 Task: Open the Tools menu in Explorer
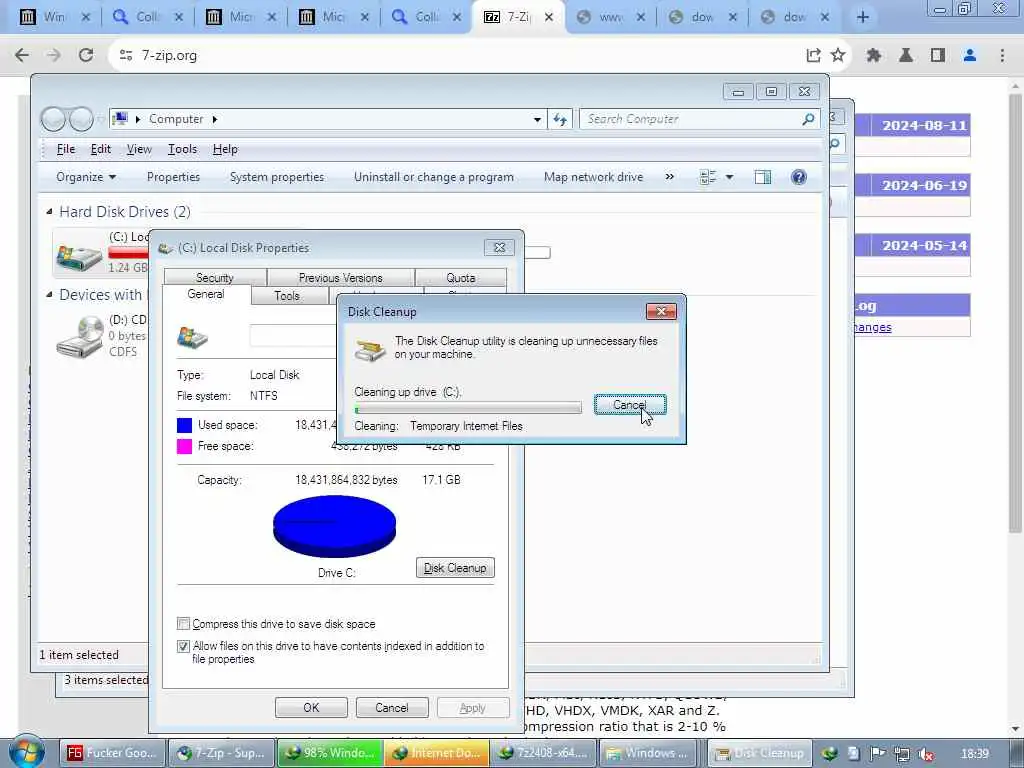(182, 149)
